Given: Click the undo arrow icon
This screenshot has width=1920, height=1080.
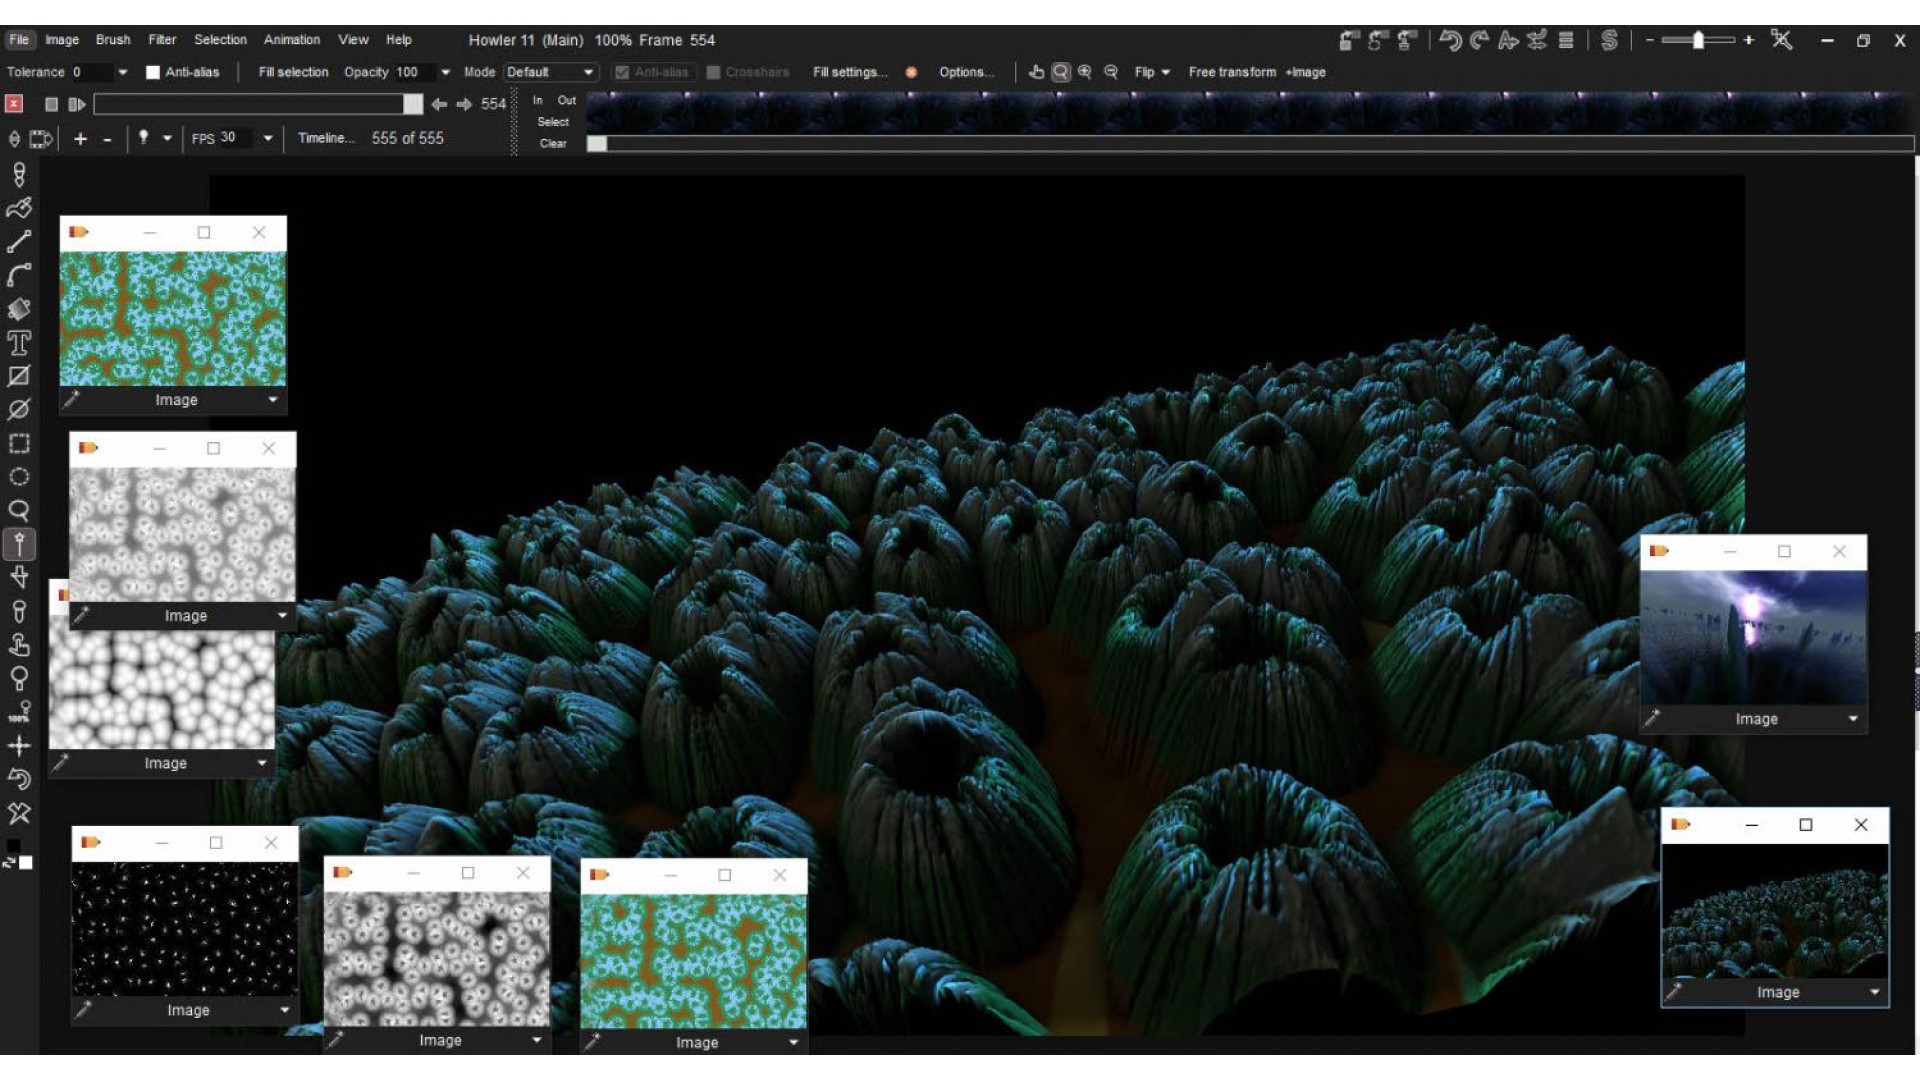Looking at the screenshot, I should 1450,40.
